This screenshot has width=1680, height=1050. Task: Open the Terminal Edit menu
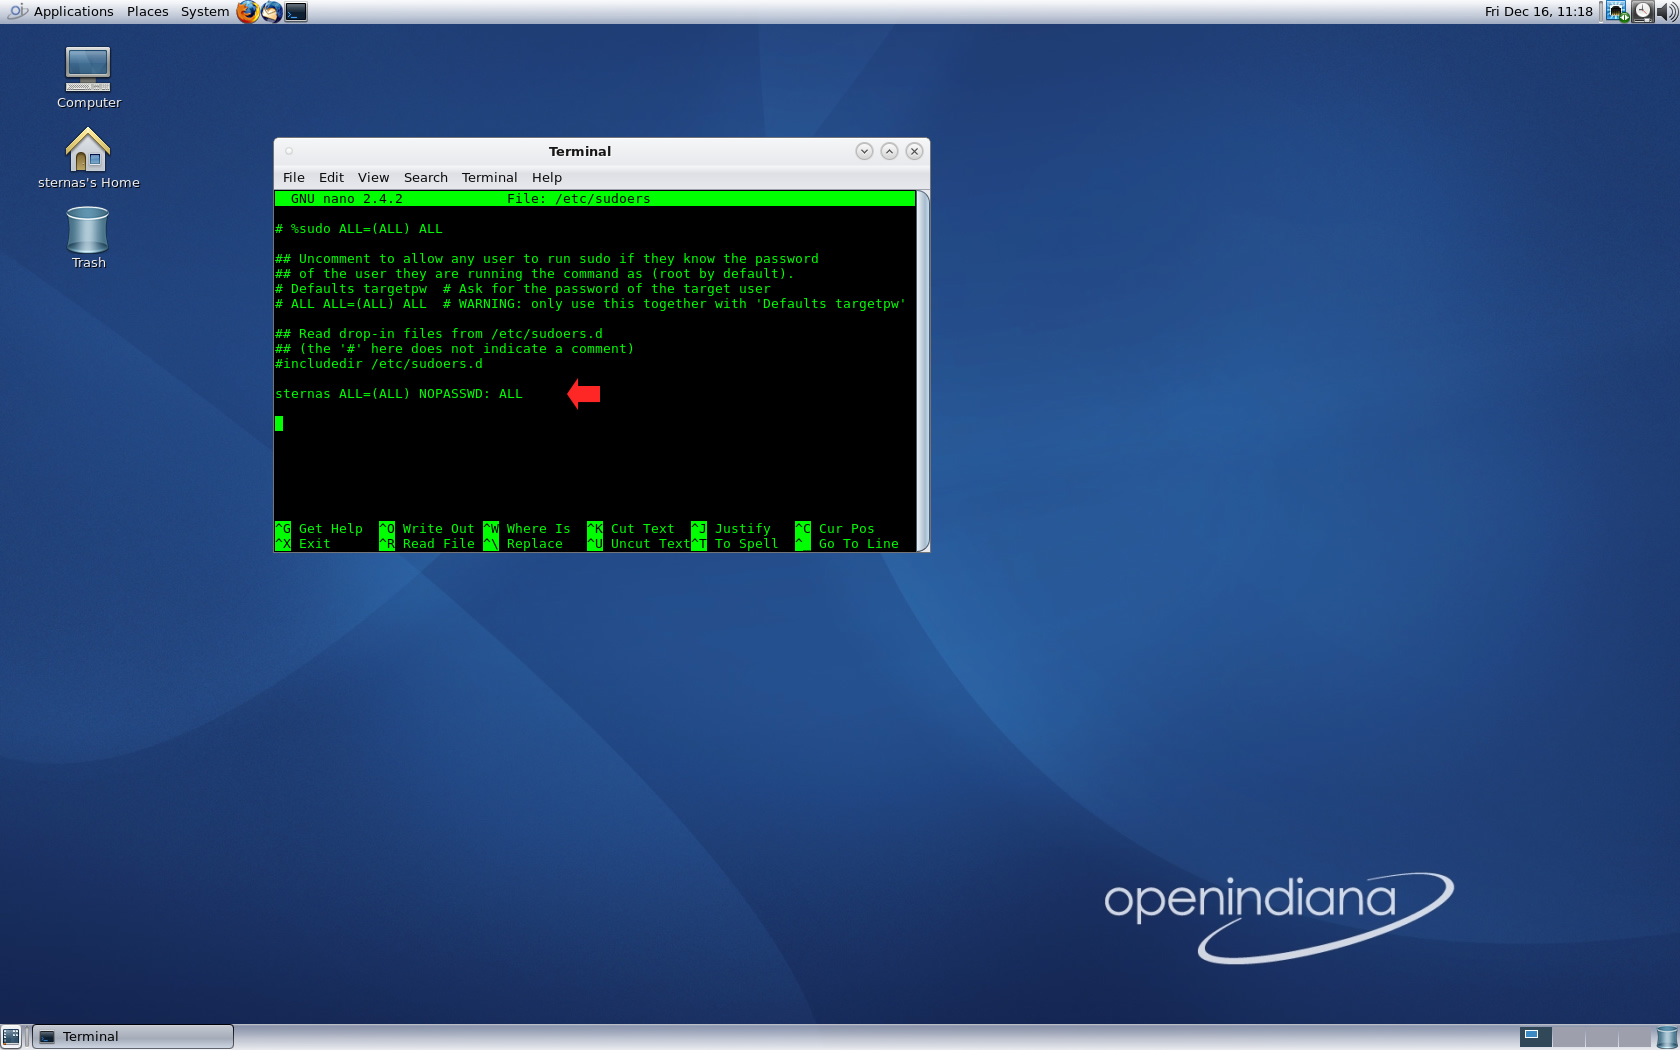pyautogui.click(x=331, y=177)
